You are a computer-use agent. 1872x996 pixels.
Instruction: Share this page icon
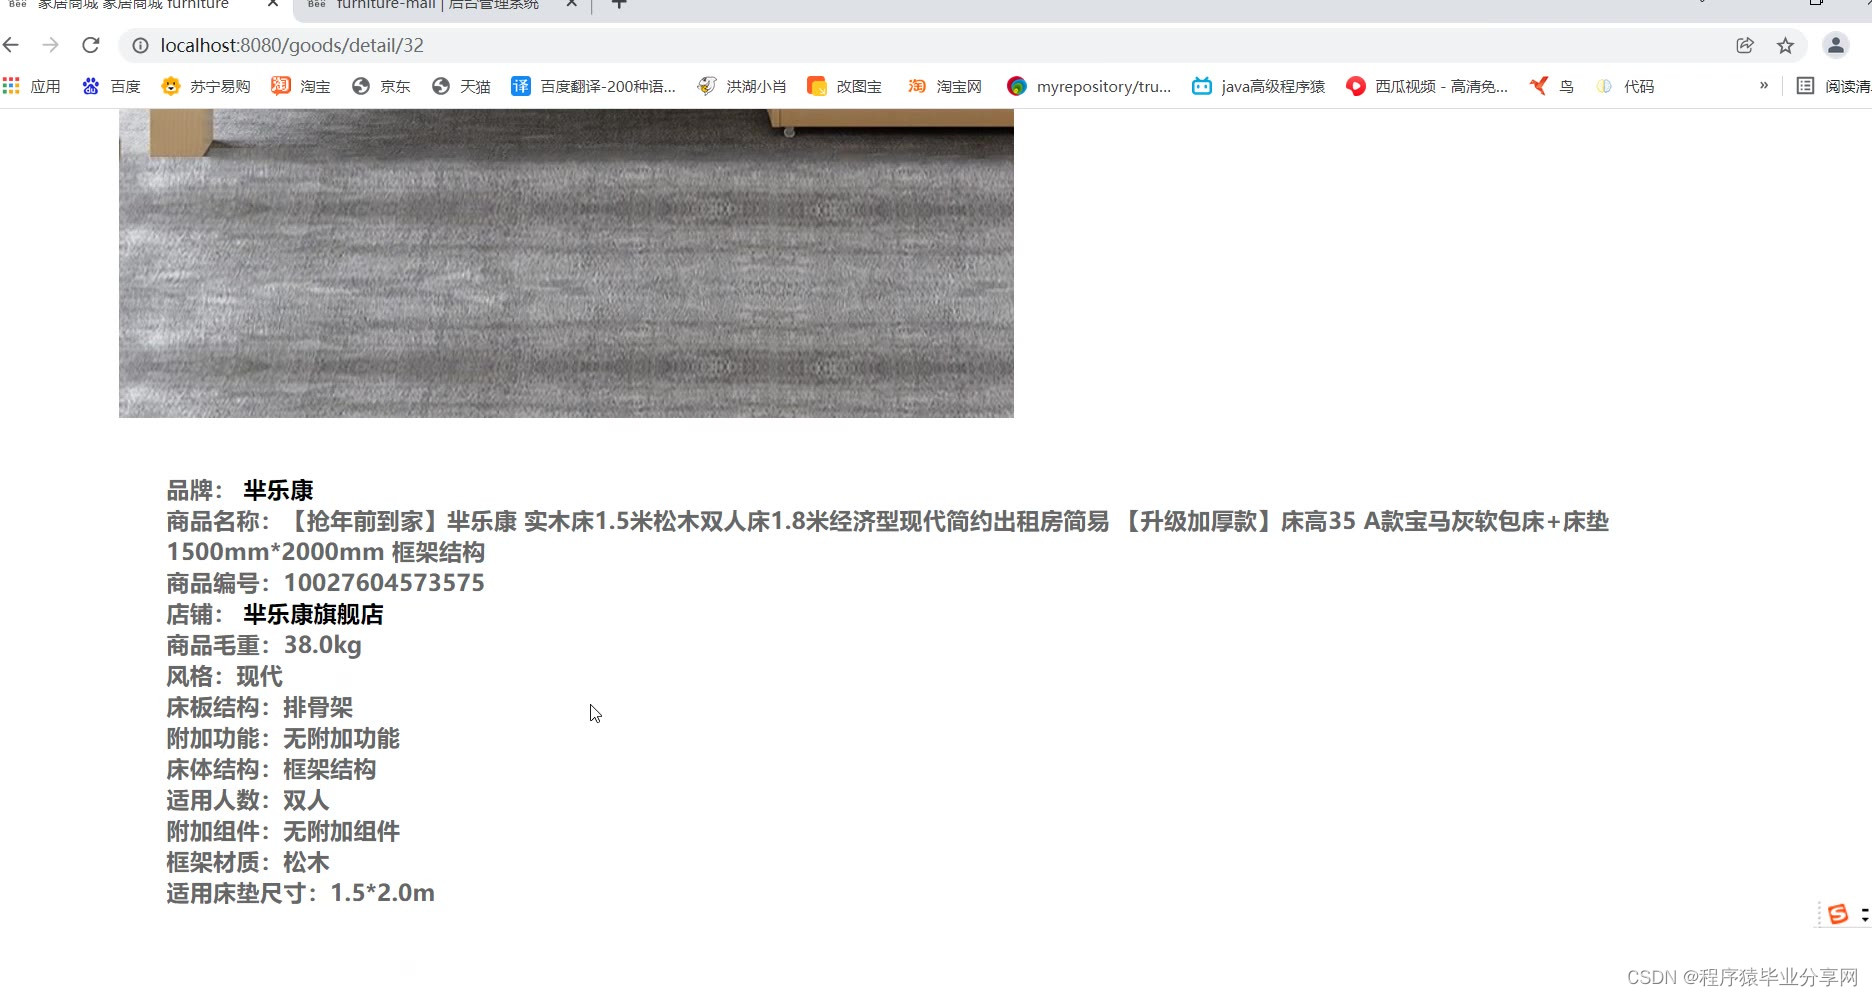click(x=1745, y=45)
